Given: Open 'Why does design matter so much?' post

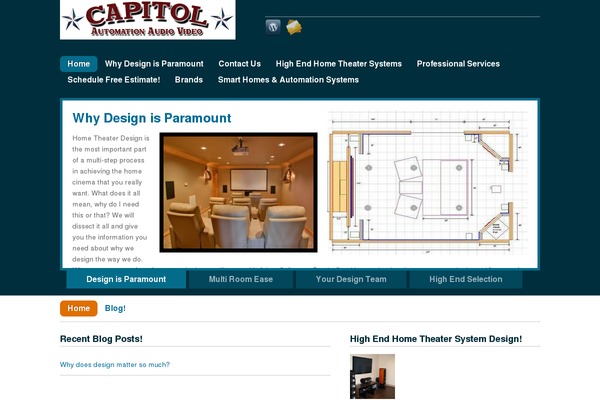Looking at the screenshot, I should 115,365.
